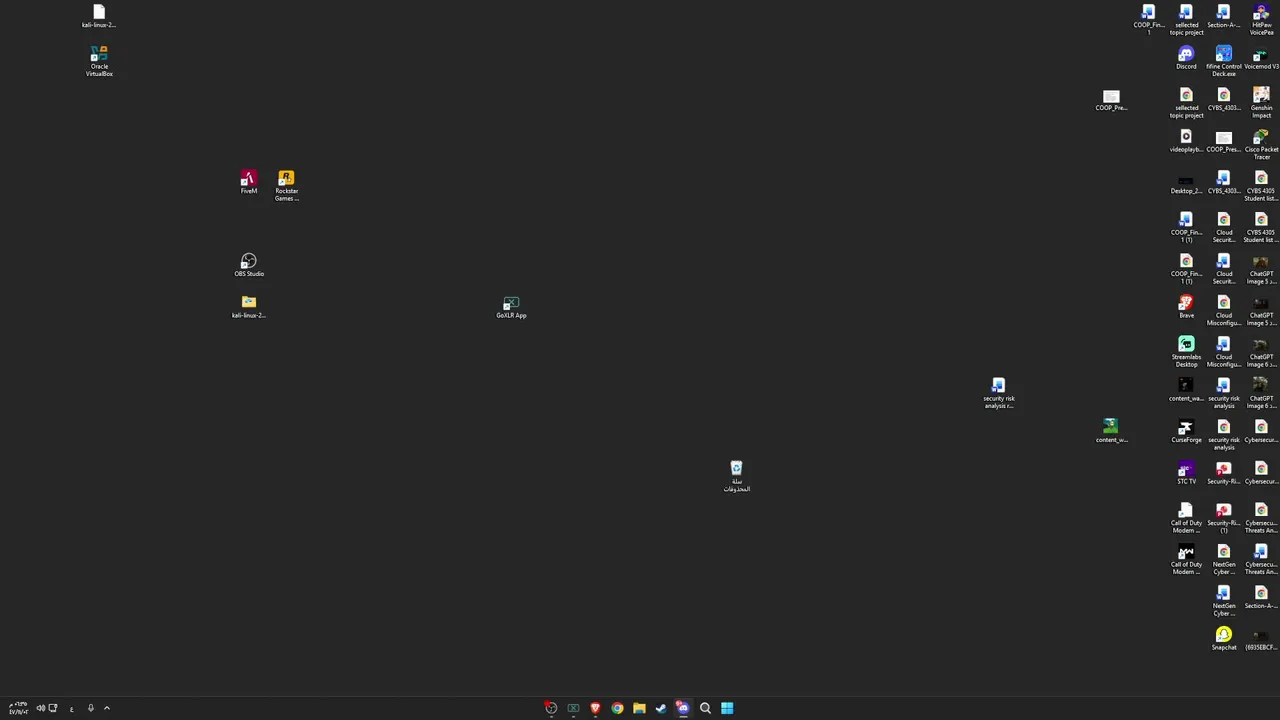This screenshot has width=1280, height=720.
Task: Click the volume speaker icon in the tray
Action: (40, 708)
